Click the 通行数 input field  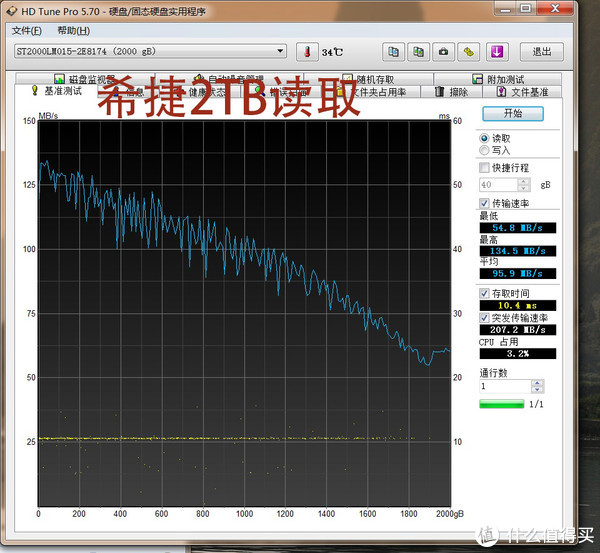click(x=505, y=386)
